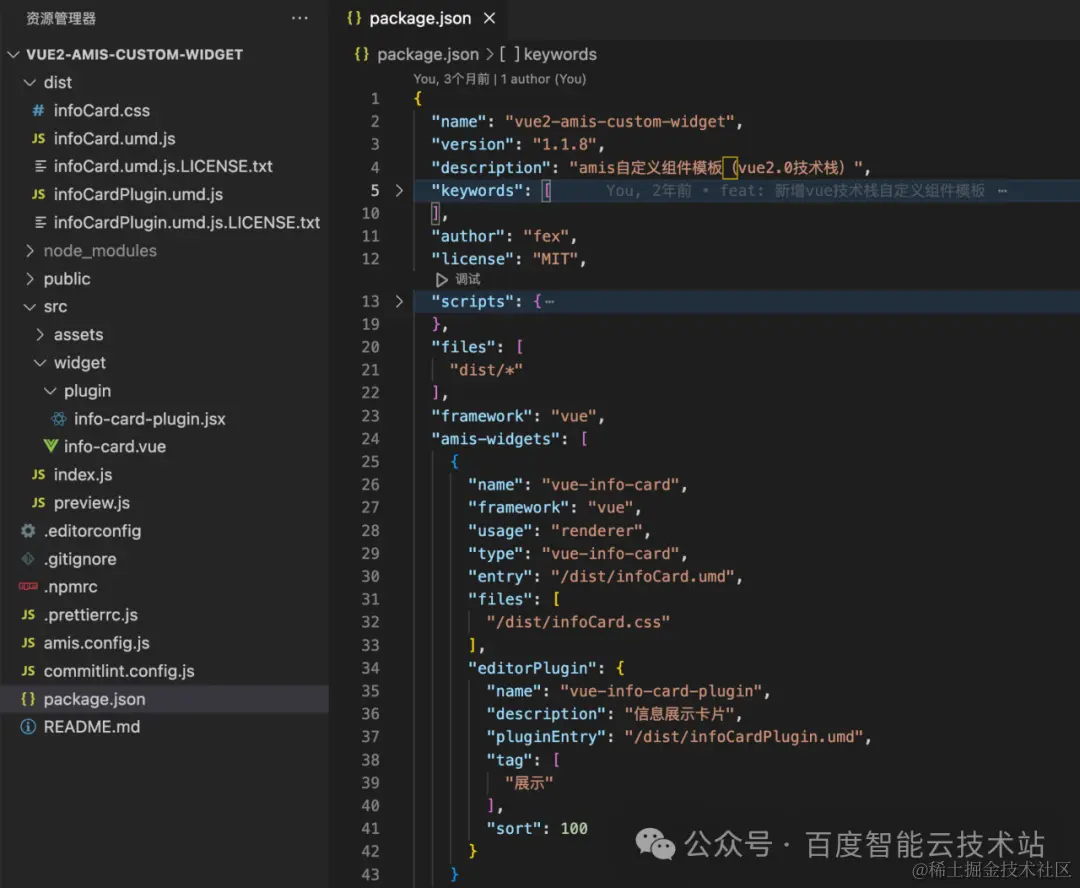Open info-card.vue file
1080x888 pixels.
click(x=115, y=446)
